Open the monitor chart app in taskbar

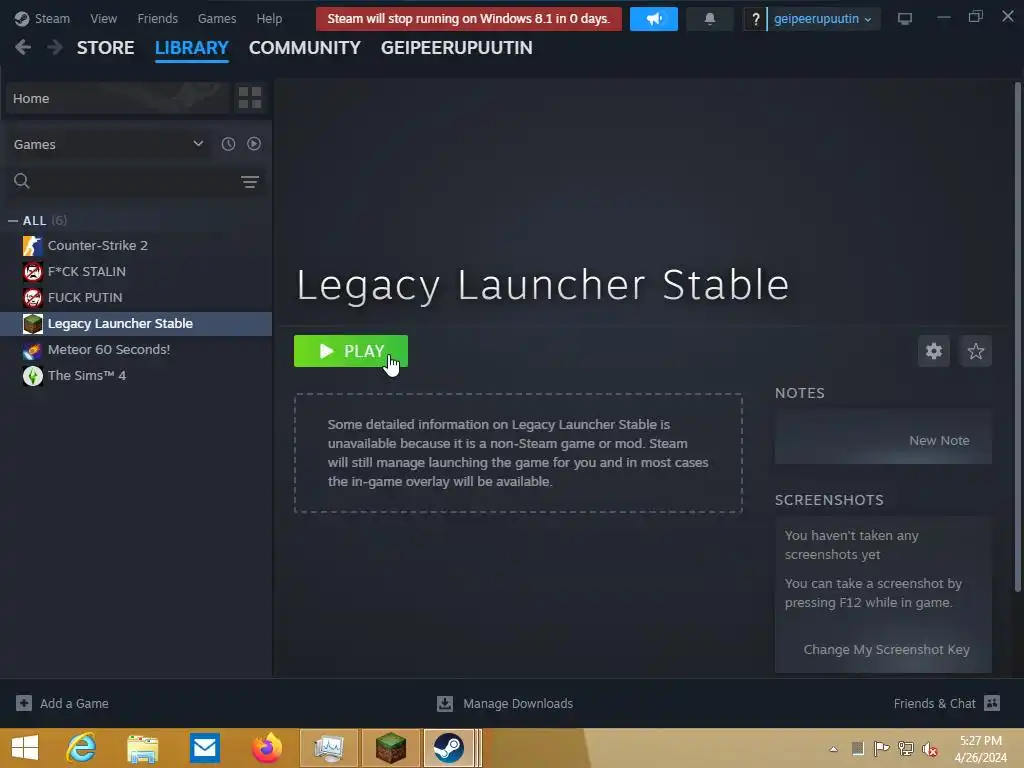click(328, 748)
